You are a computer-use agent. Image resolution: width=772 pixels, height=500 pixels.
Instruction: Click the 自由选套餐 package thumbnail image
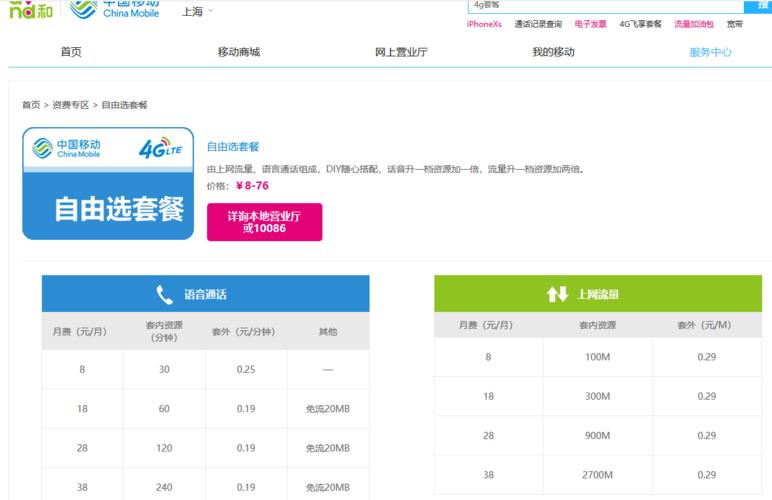(108, 184)
